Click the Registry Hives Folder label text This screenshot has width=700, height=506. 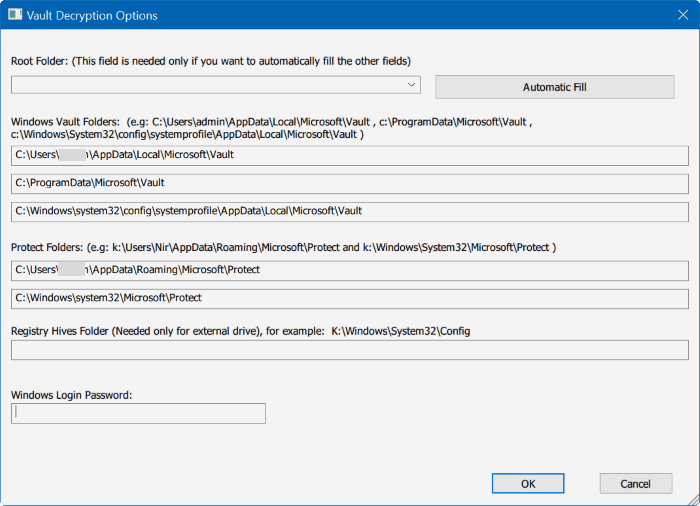click(240, 331)
